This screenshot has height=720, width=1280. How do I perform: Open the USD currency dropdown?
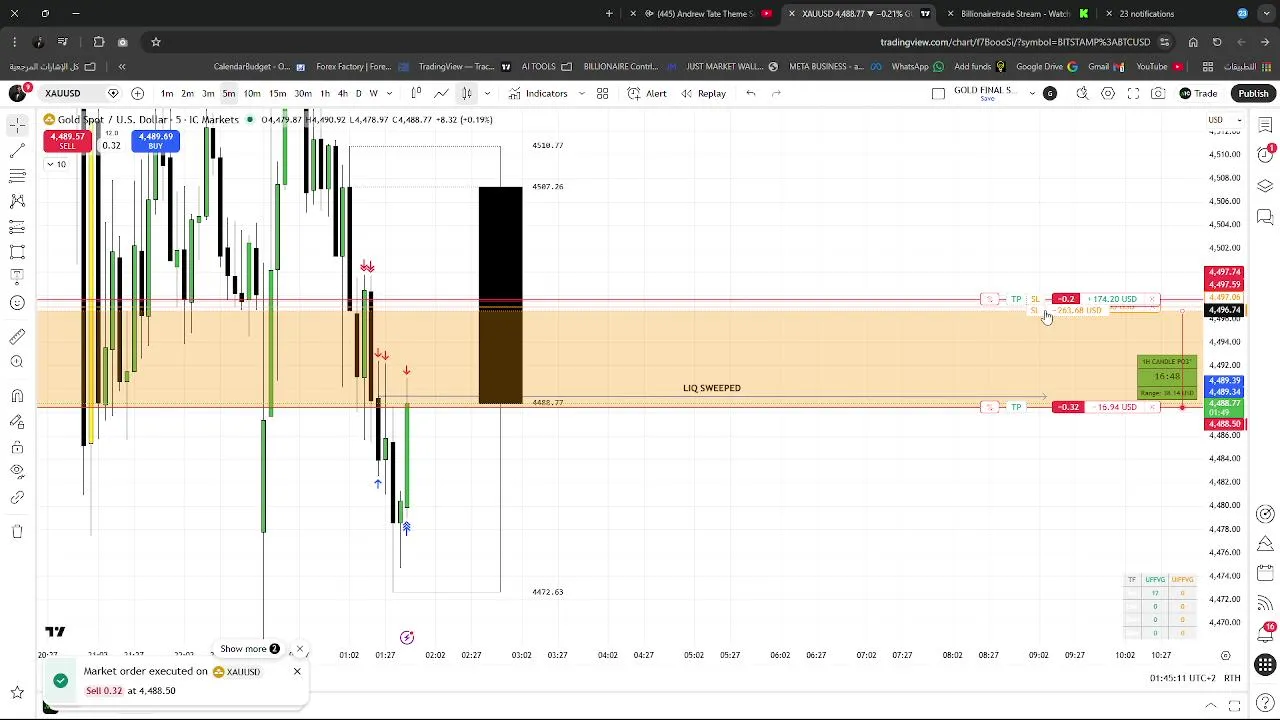pos(1223,120)
